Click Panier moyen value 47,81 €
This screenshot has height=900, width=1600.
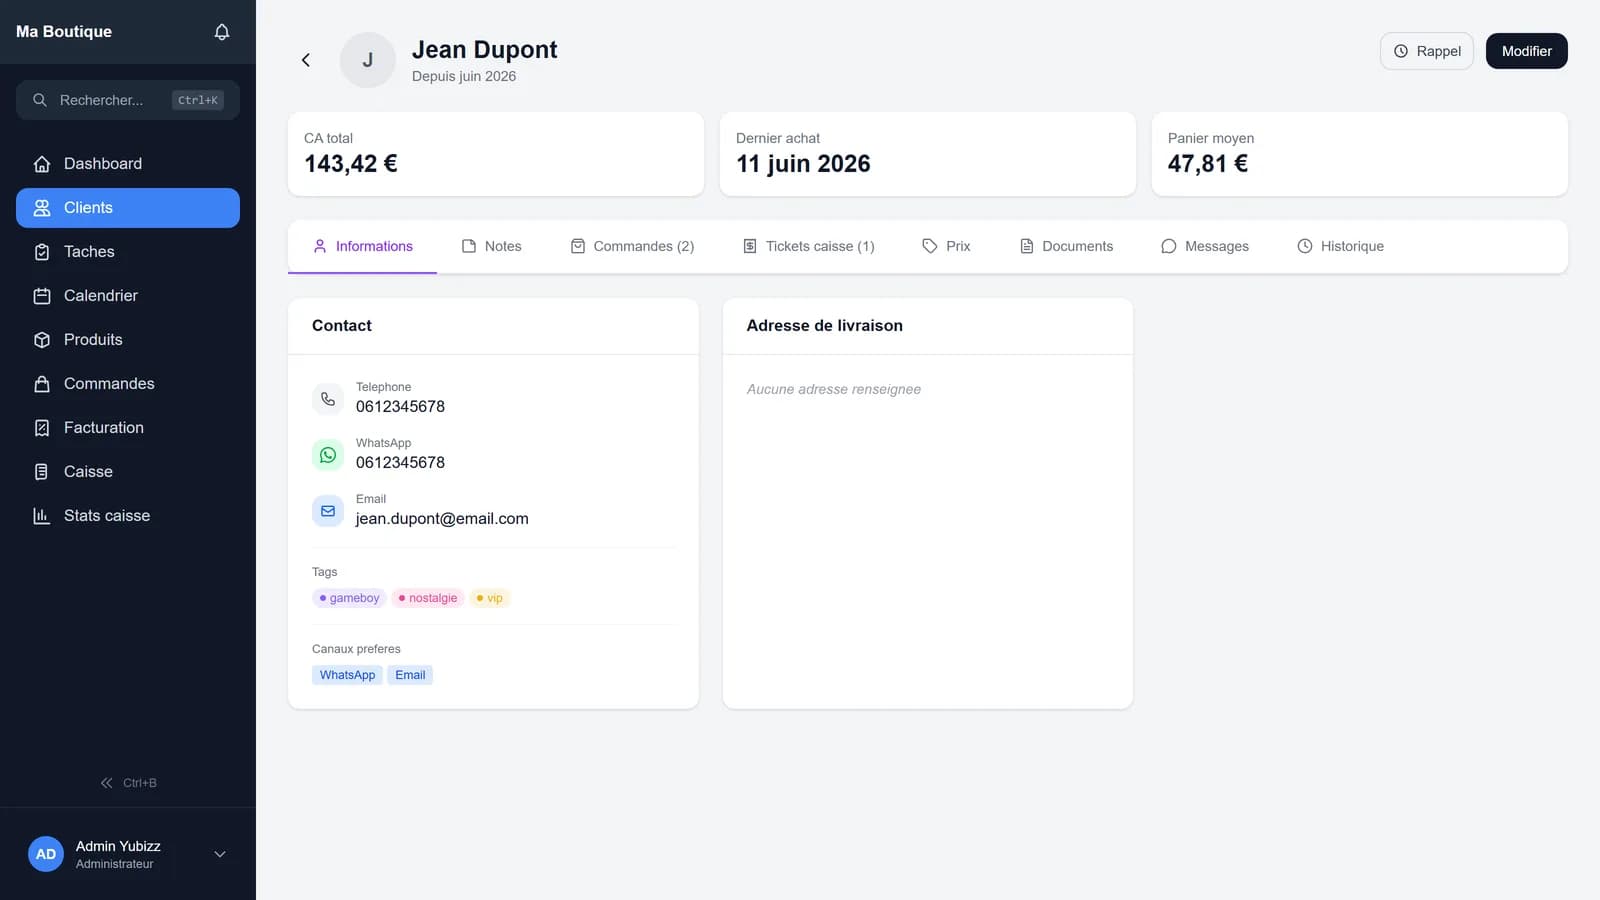1208,164
